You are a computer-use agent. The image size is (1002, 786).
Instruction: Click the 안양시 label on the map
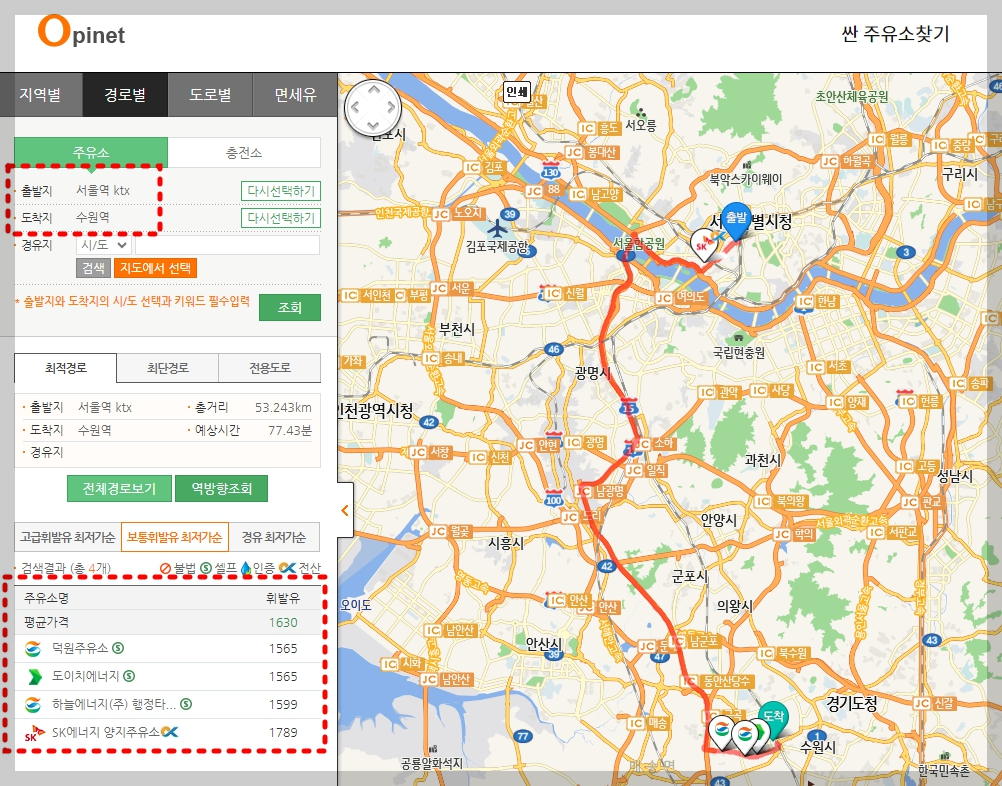pos(719,520)
